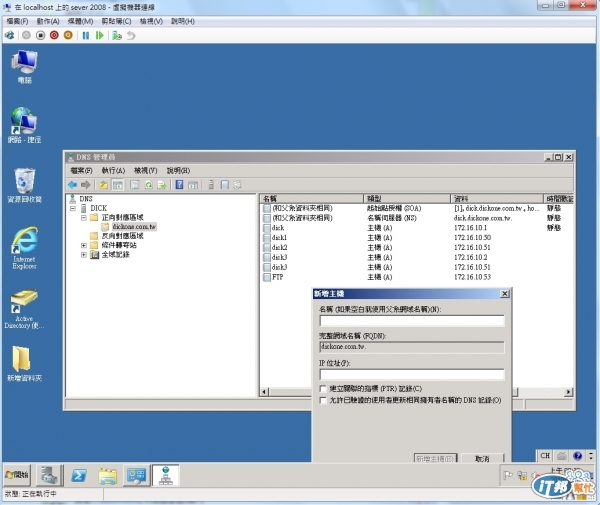Viewport: 600px width, 505px height.
Task: Click the New Server icon in DNS toolbar
Action: pyautogui.click(x=211, y=185)
